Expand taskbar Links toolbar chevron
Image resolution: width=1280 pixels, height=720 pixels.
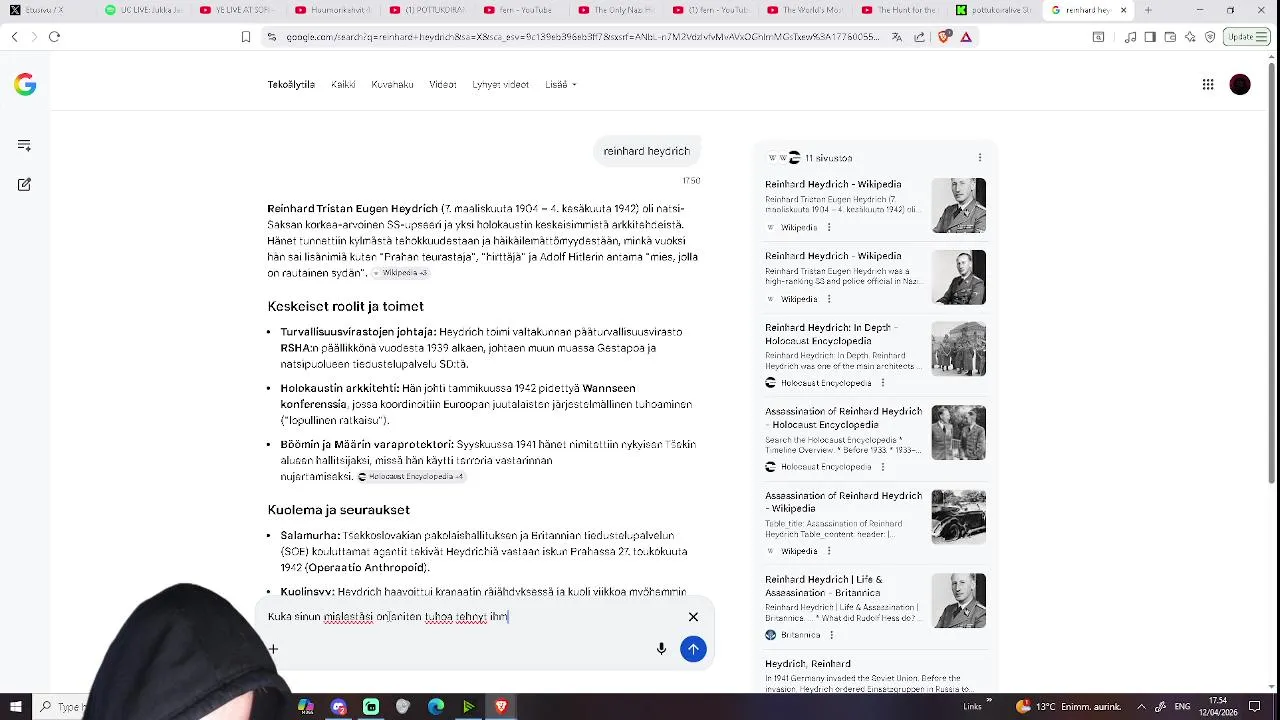990,702
